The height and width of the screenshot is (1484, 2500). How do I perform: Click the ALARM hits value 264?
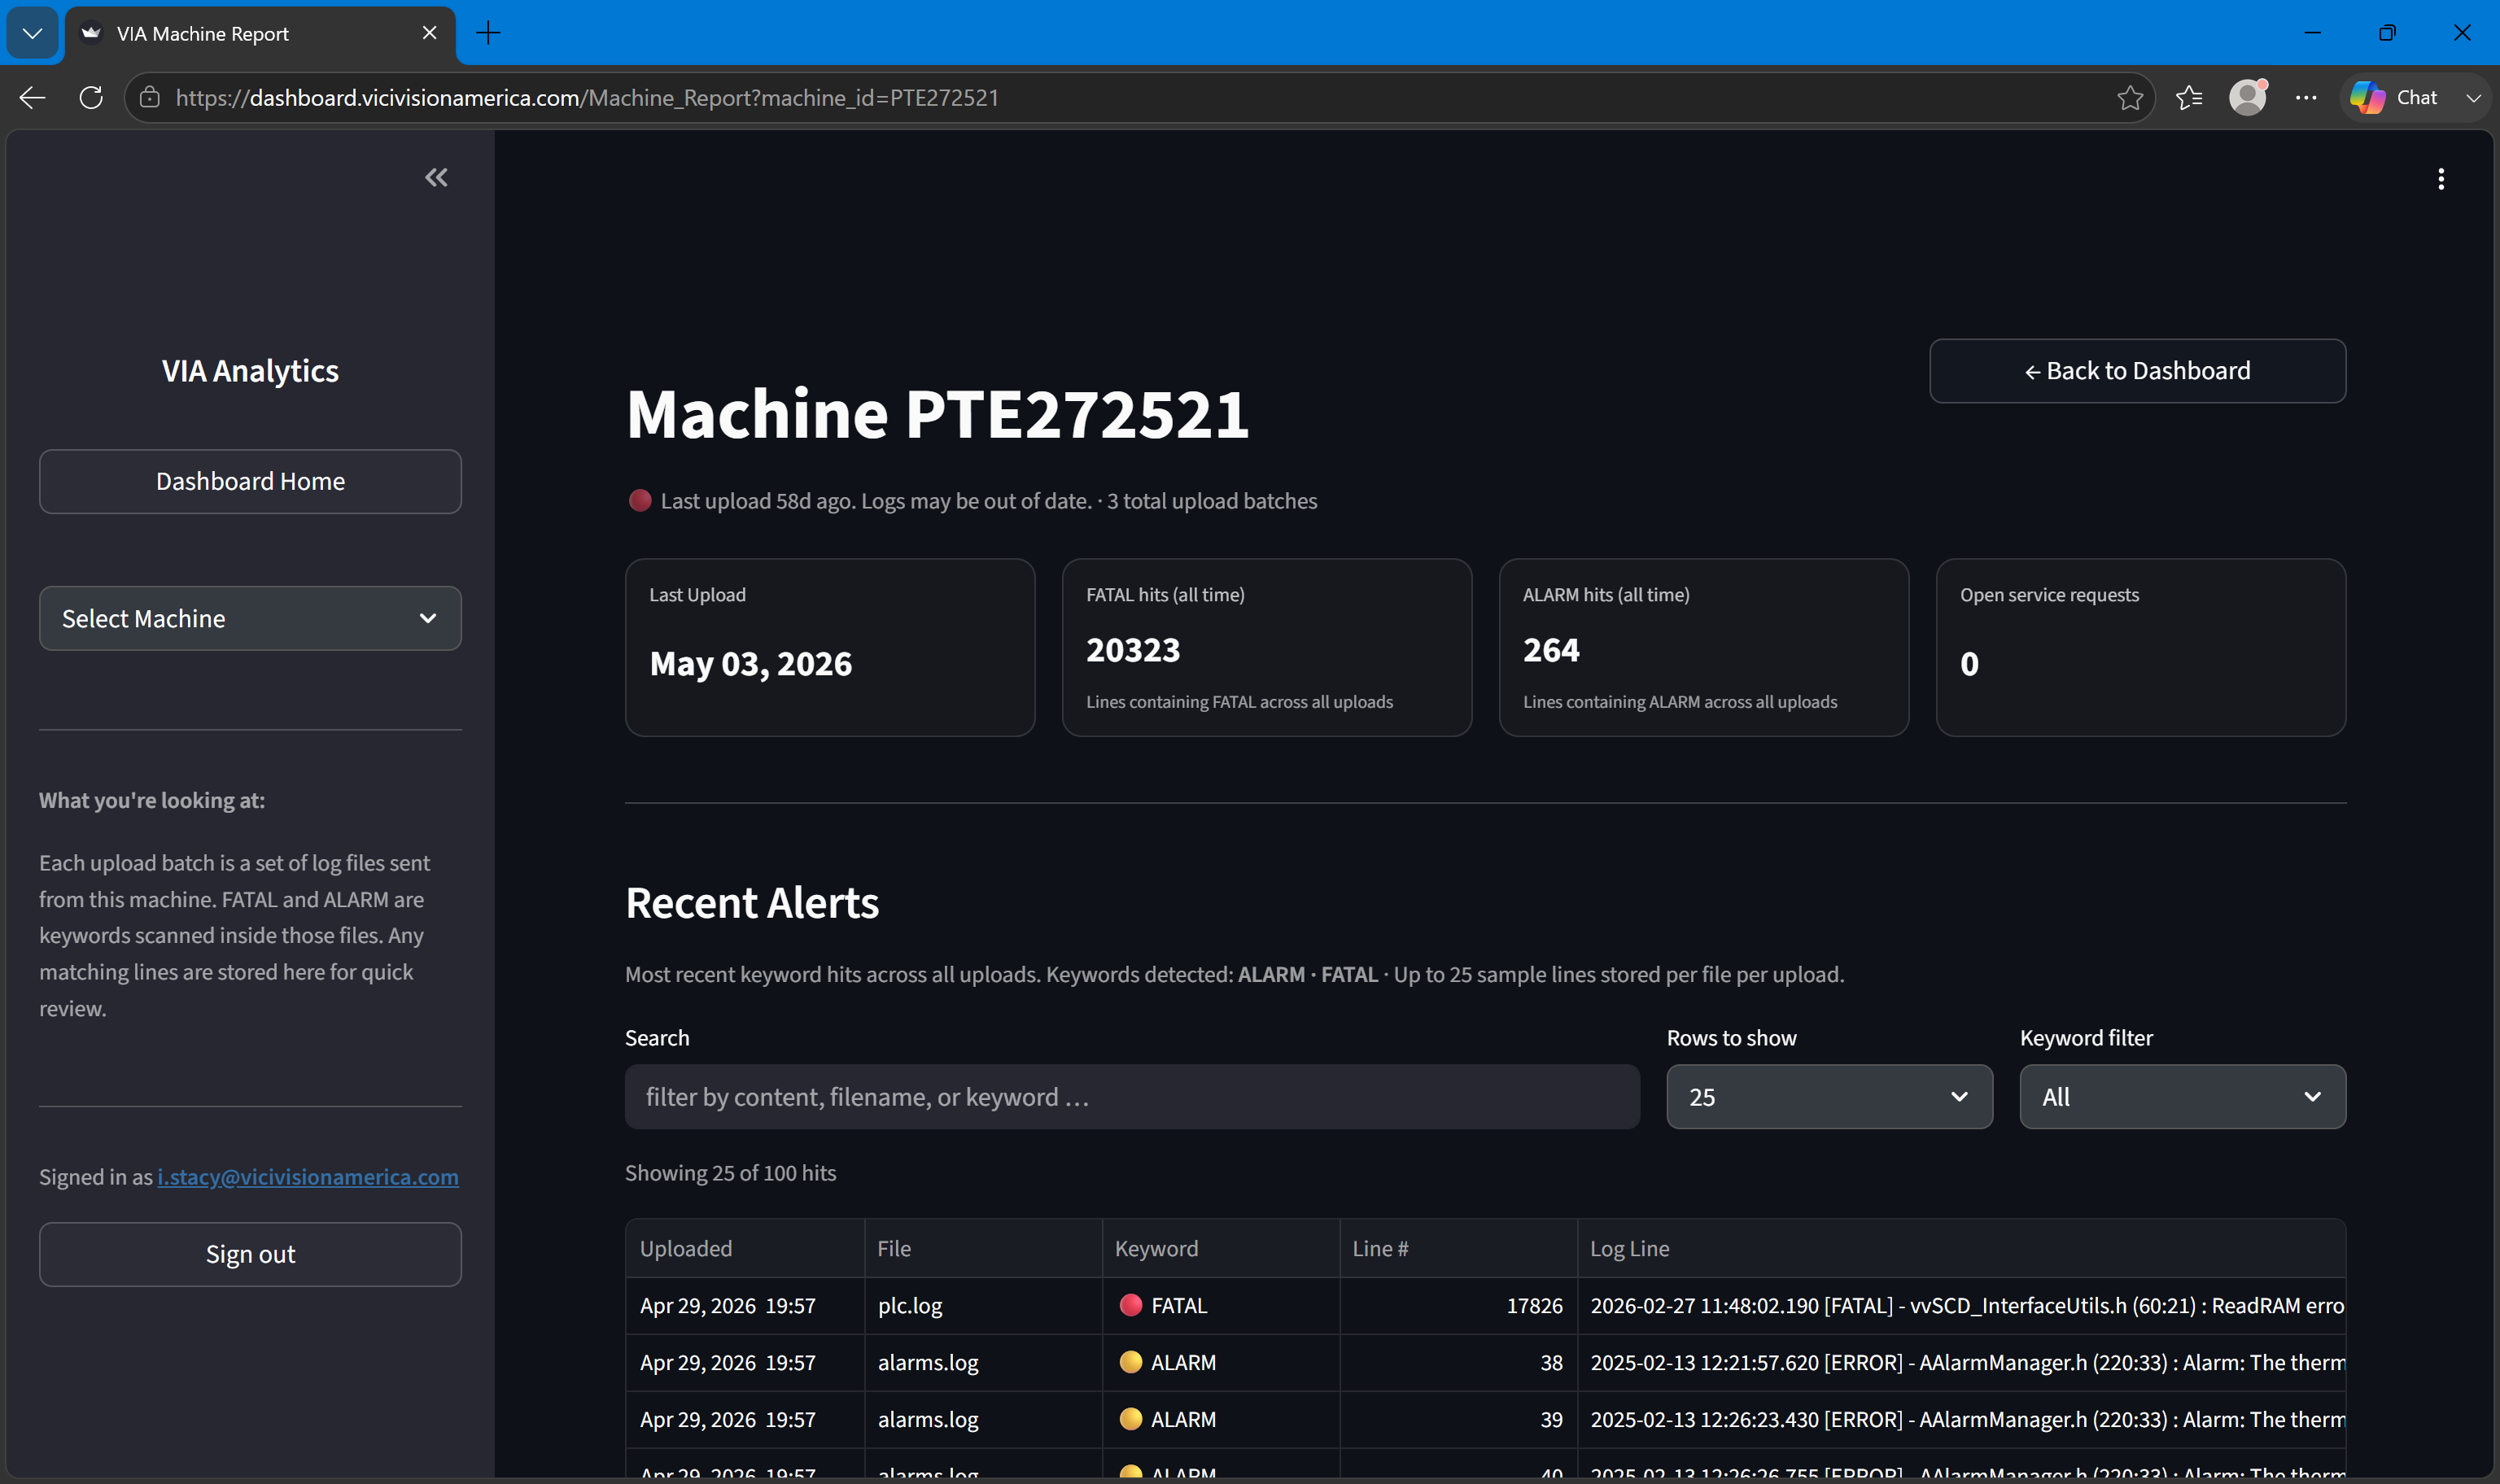point(1551,650)
